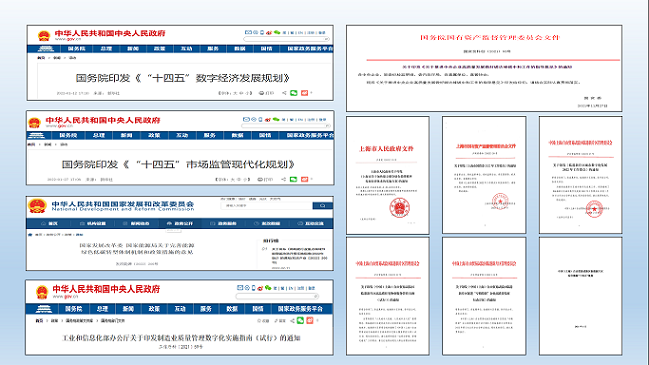Click the headline 工业和信息化部办公厅关于印发制造业质量管理数字化实施指南

coord(181,338)
